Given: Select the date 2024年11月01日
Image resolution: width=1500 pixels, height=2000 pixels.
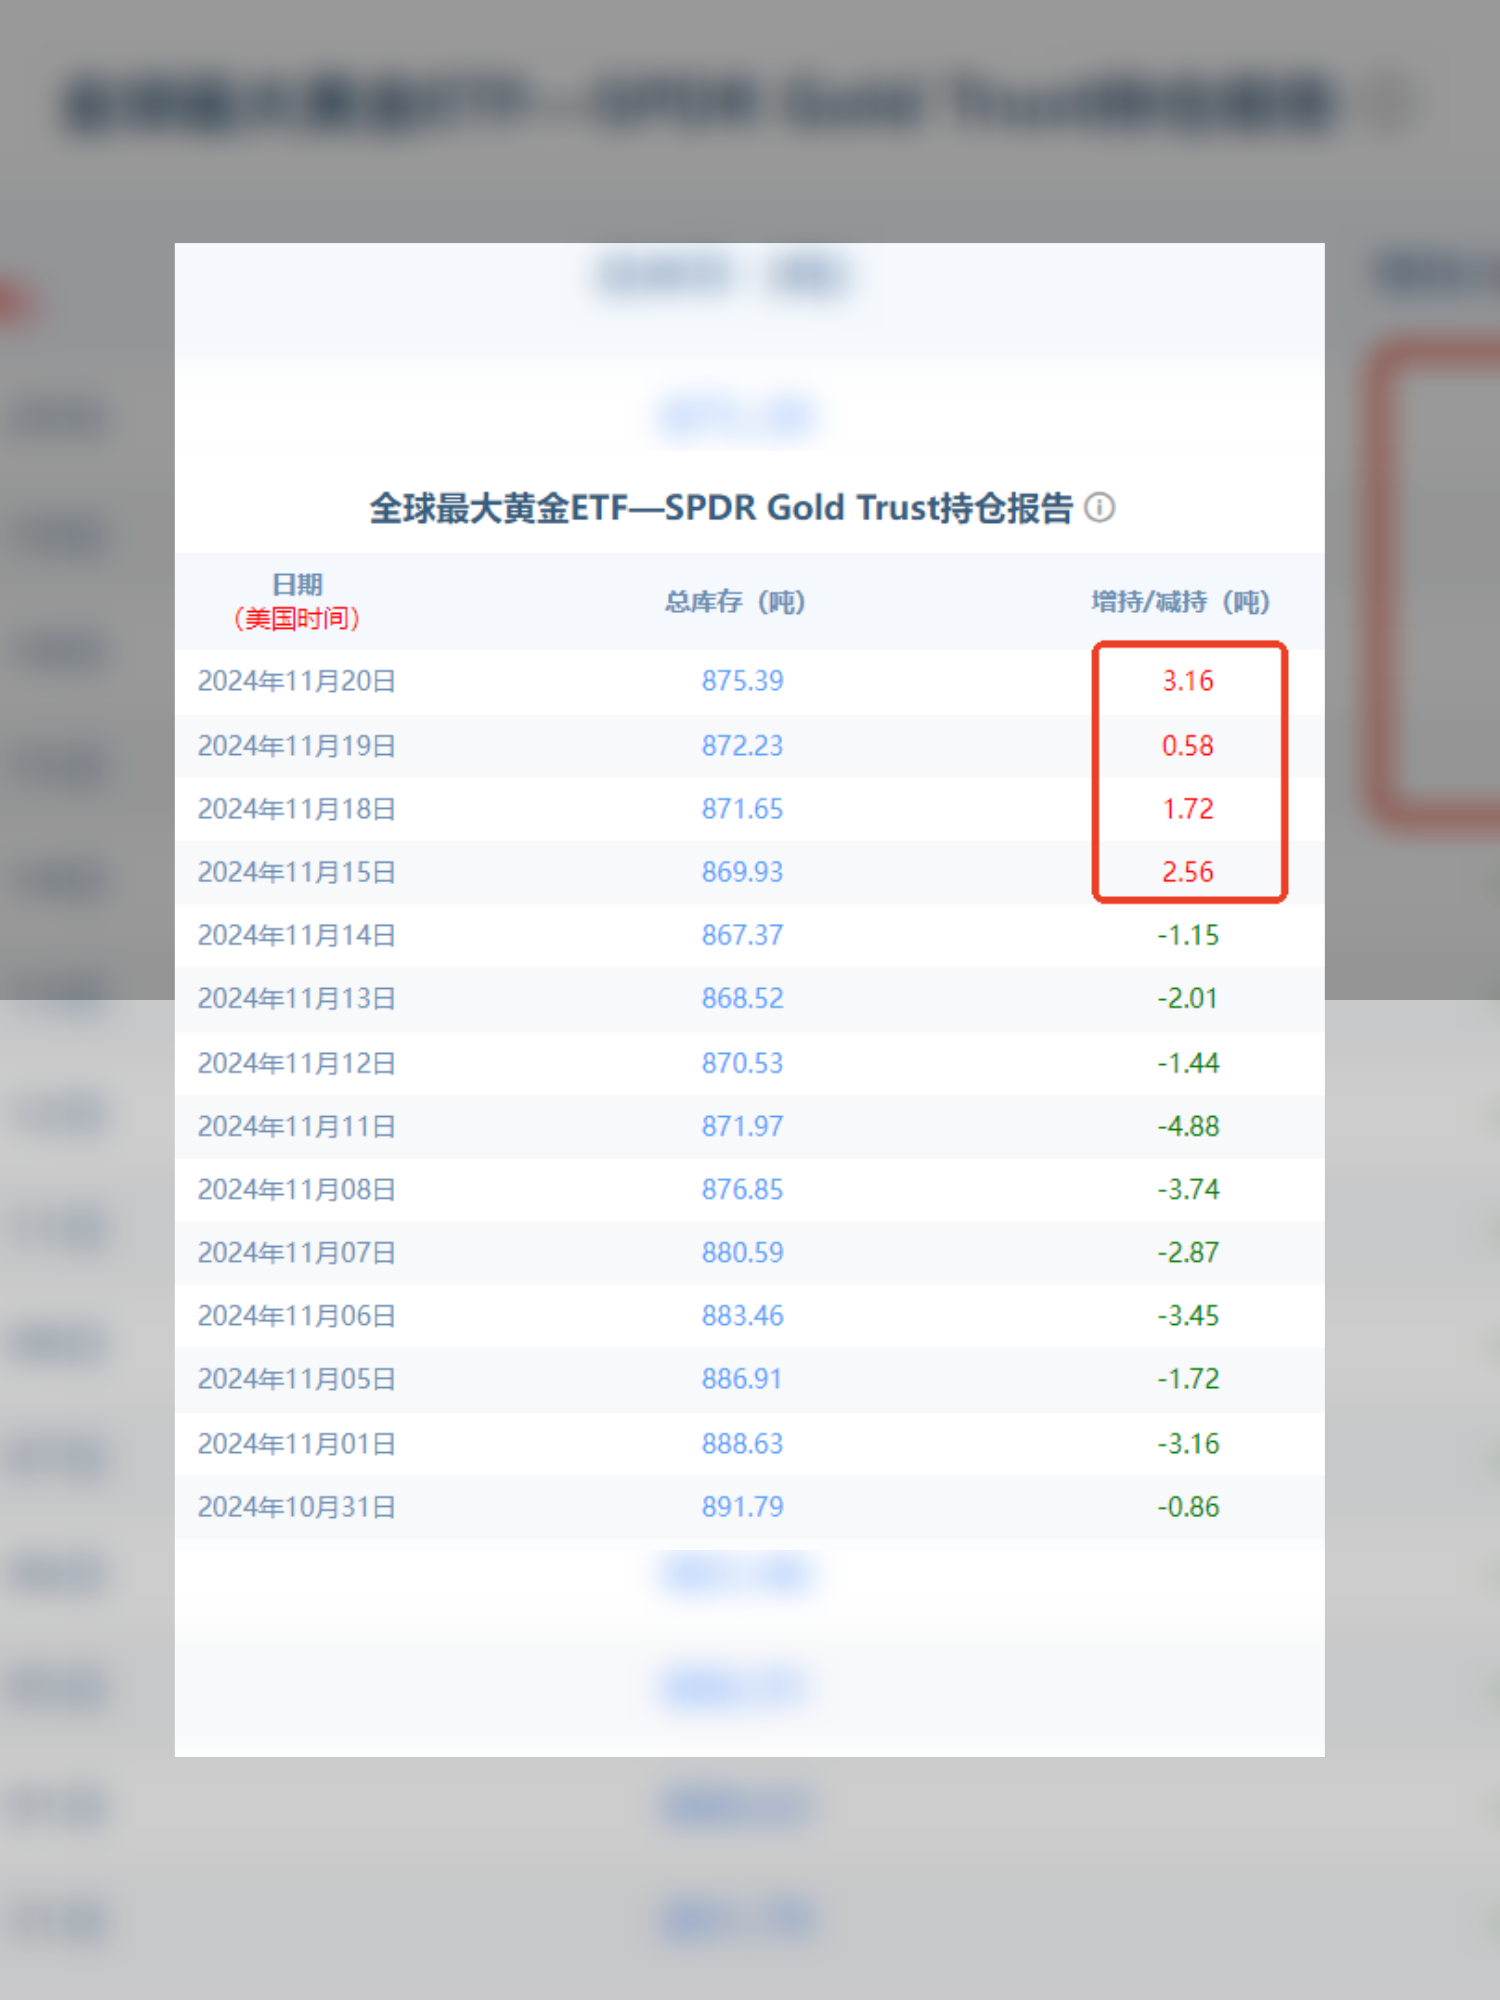Looking at the screenshot, I should 297,1443.
